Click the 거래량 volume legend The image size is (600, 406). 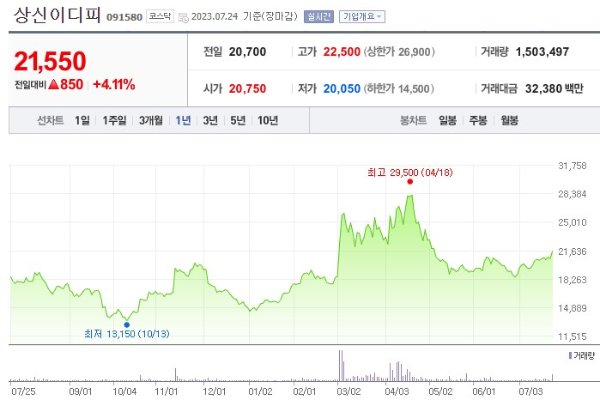click(582, 356)
